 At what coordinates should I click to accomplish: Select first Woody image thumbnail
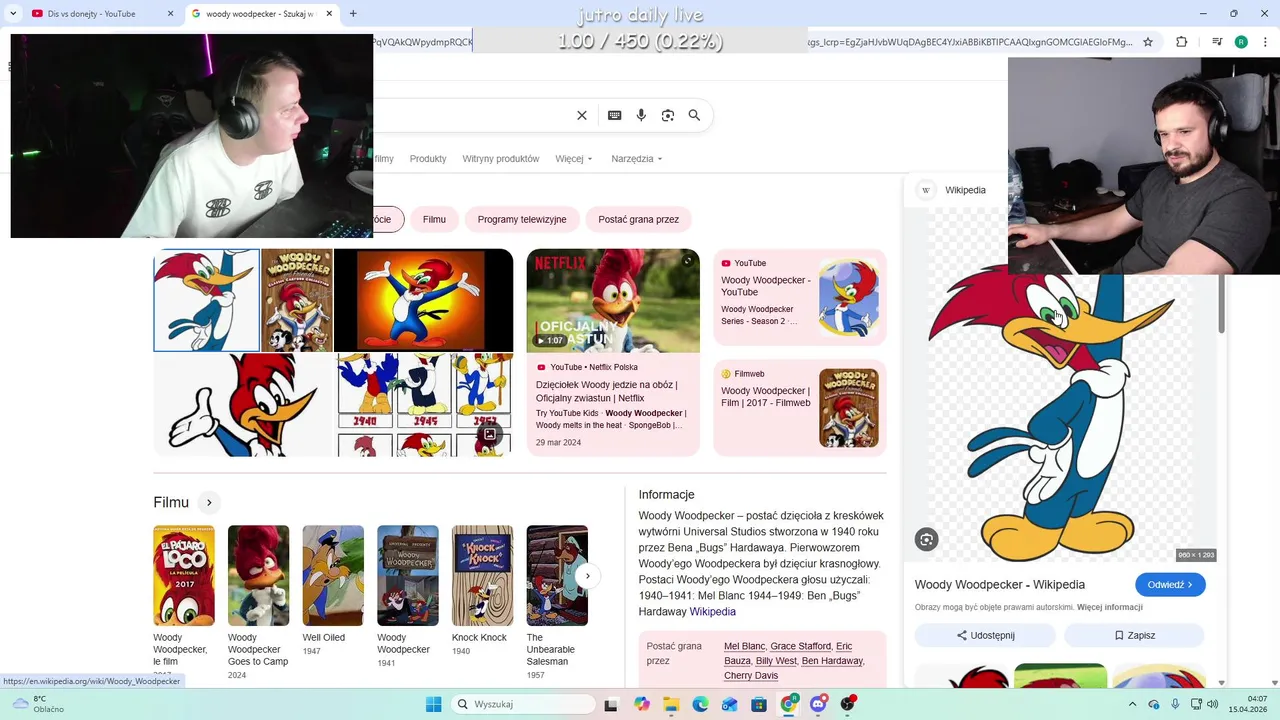click(206, 300)
